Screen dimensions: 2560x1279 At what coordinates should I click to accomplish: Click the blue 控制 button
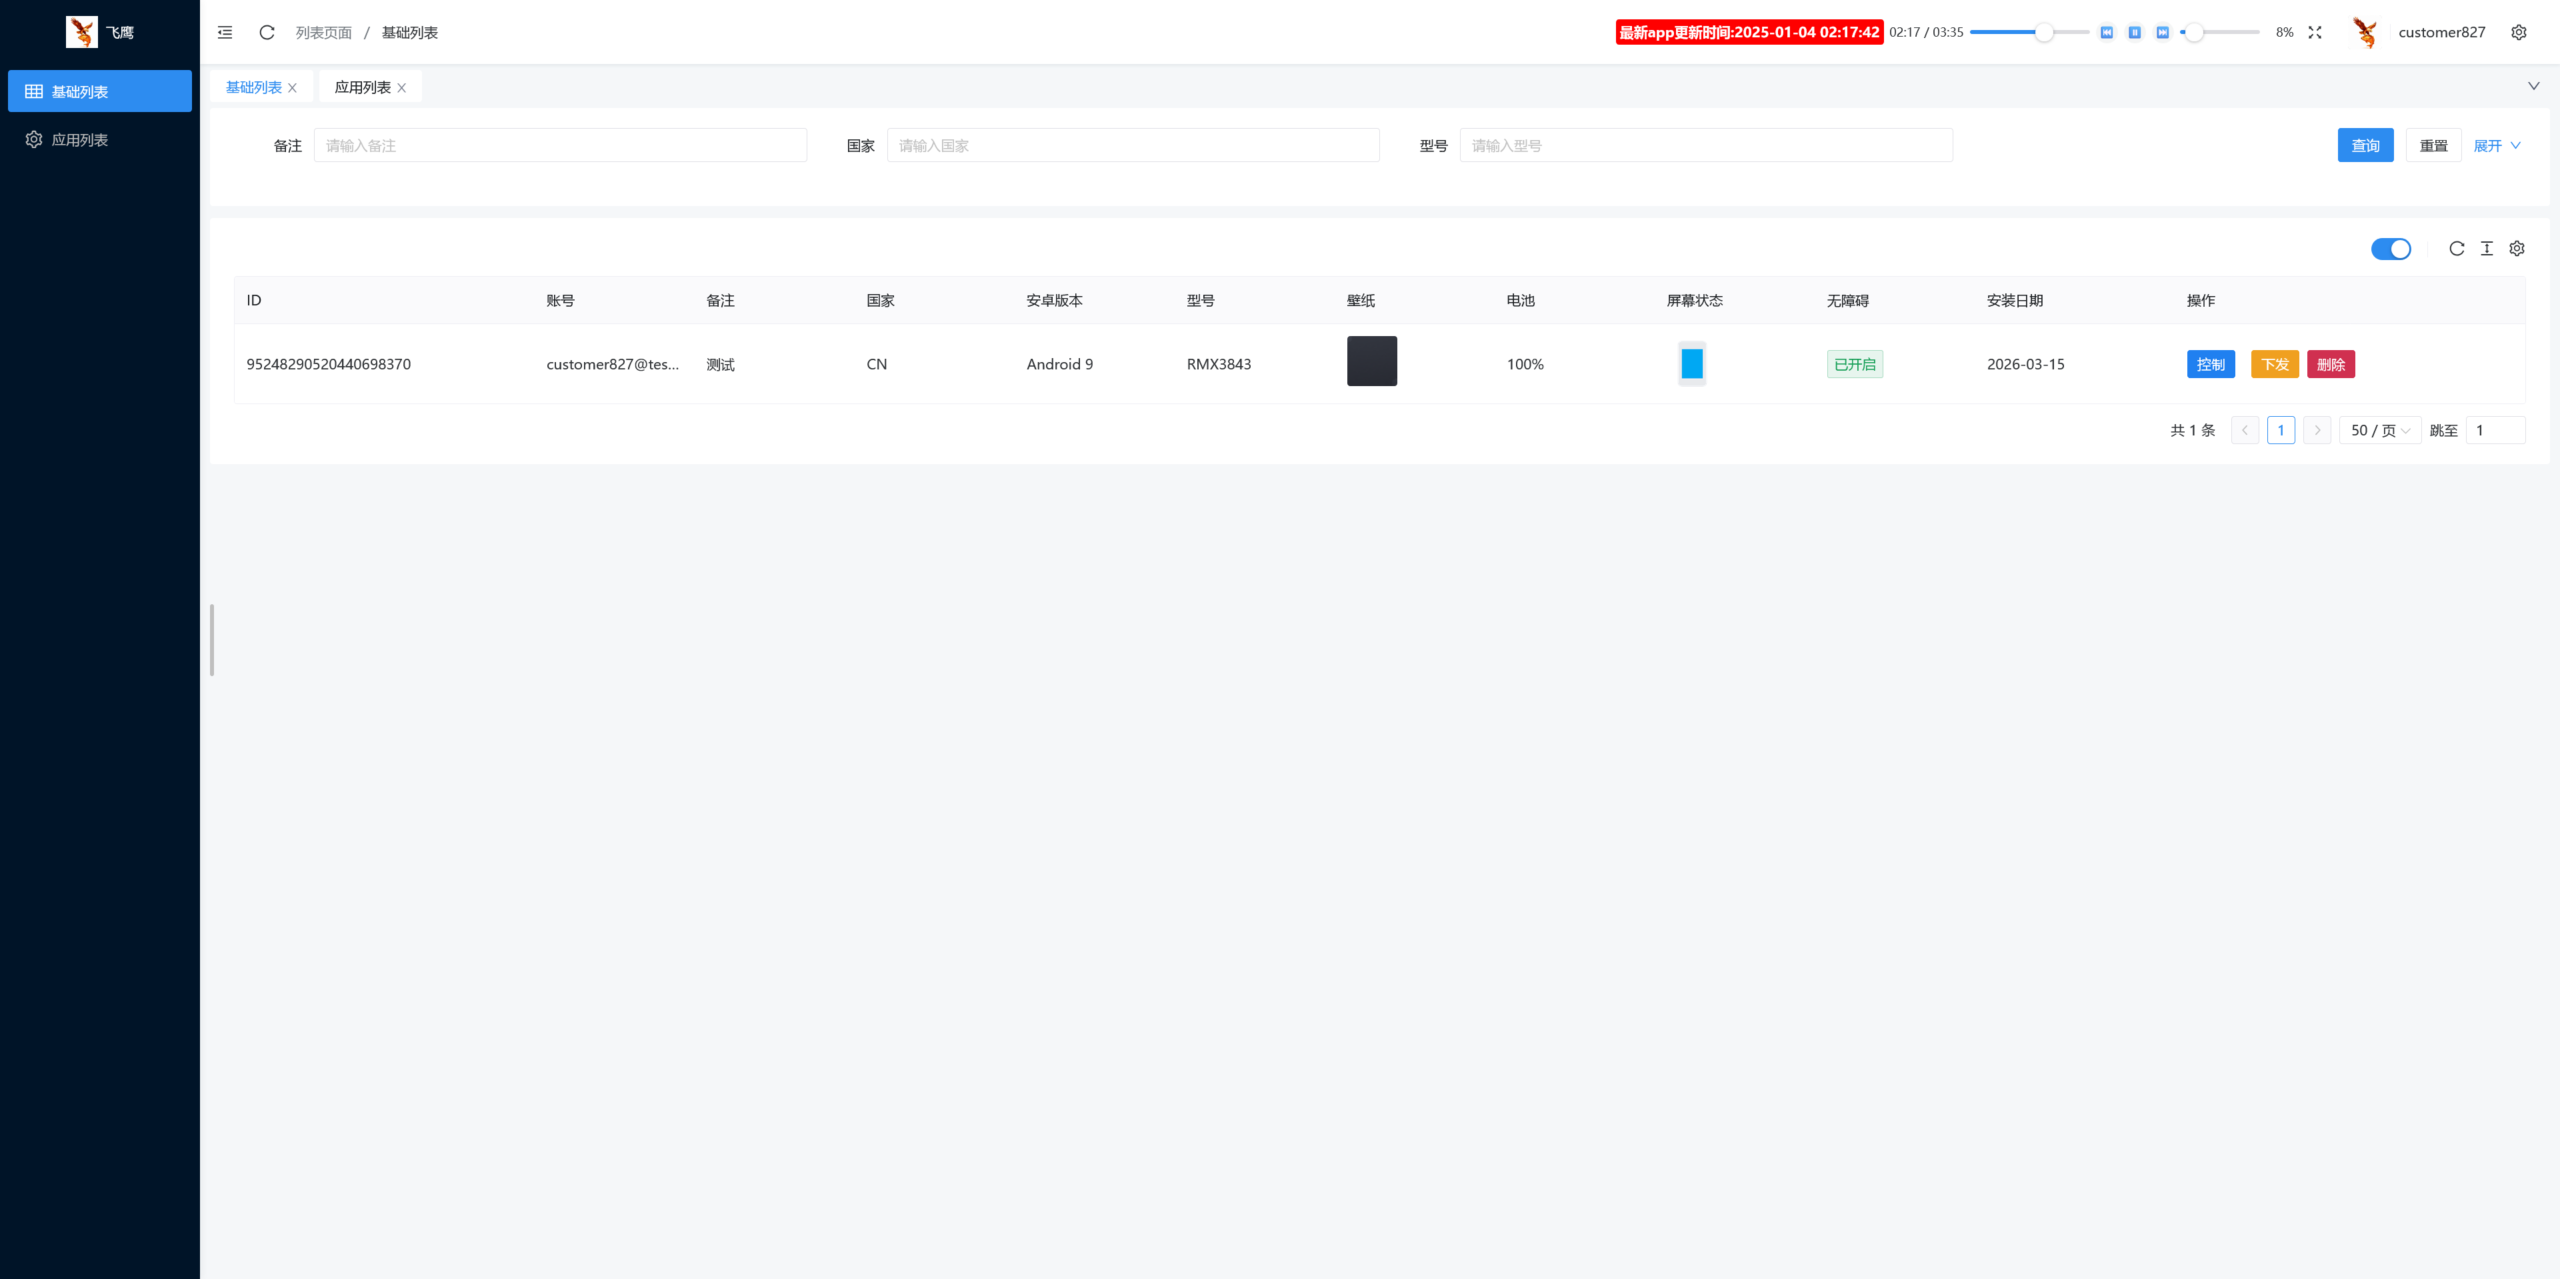2210,364
